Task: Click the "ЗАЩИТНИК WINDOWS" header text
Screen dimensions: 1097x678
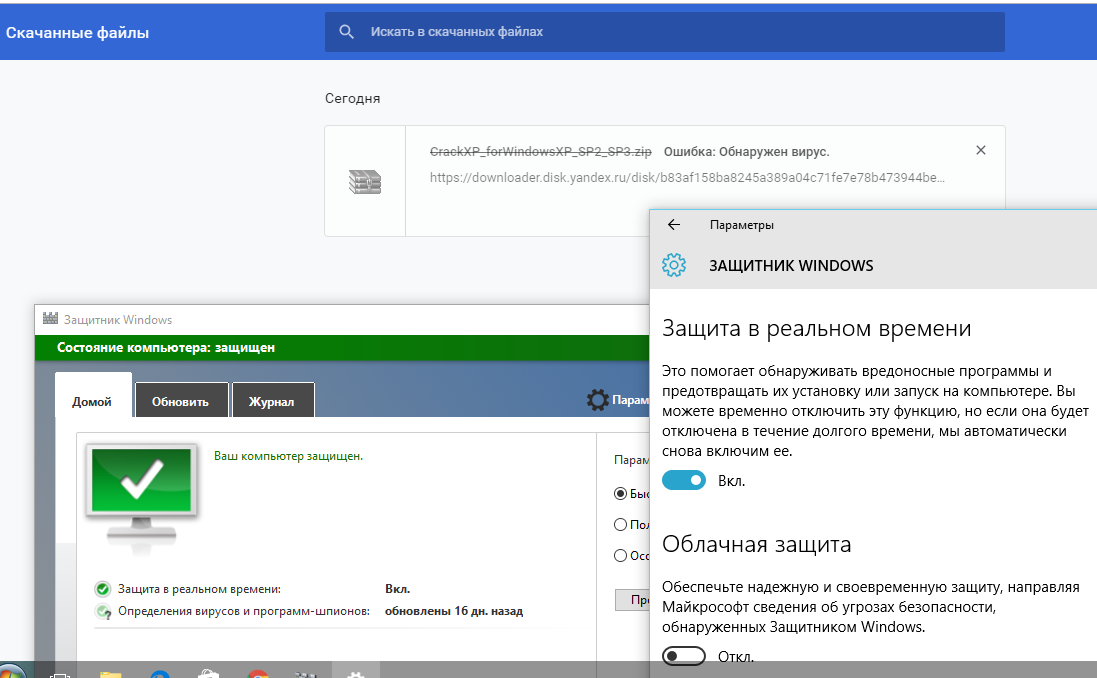Action: pos(791,266)
